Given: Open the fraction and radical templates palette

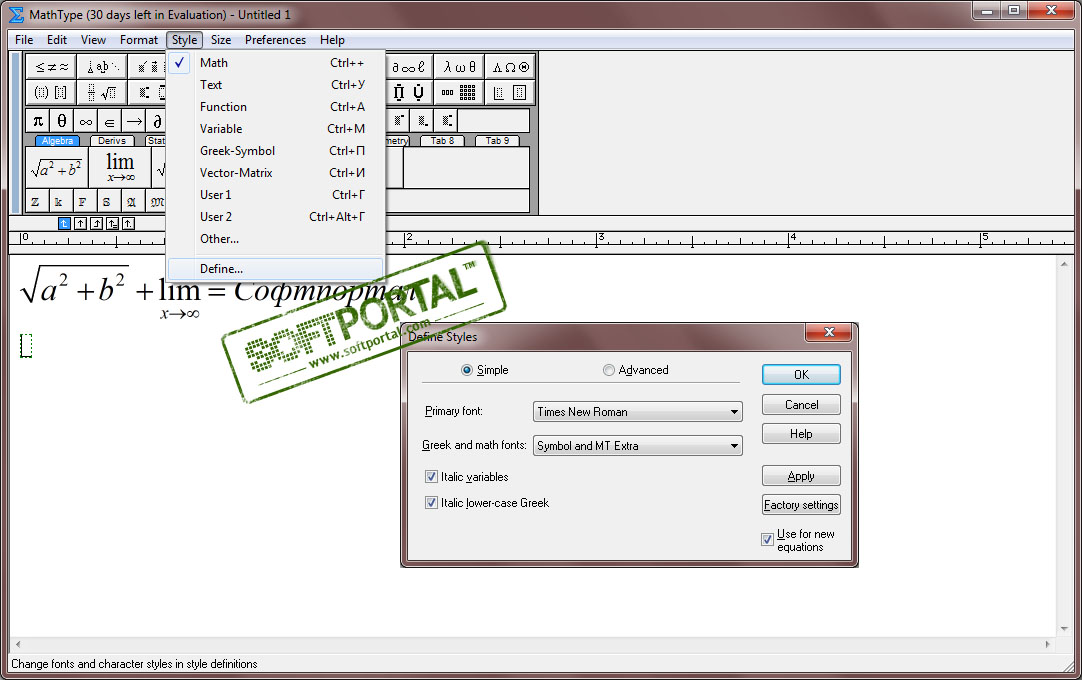Looking at the screenshot, I should tap(102, 93).
